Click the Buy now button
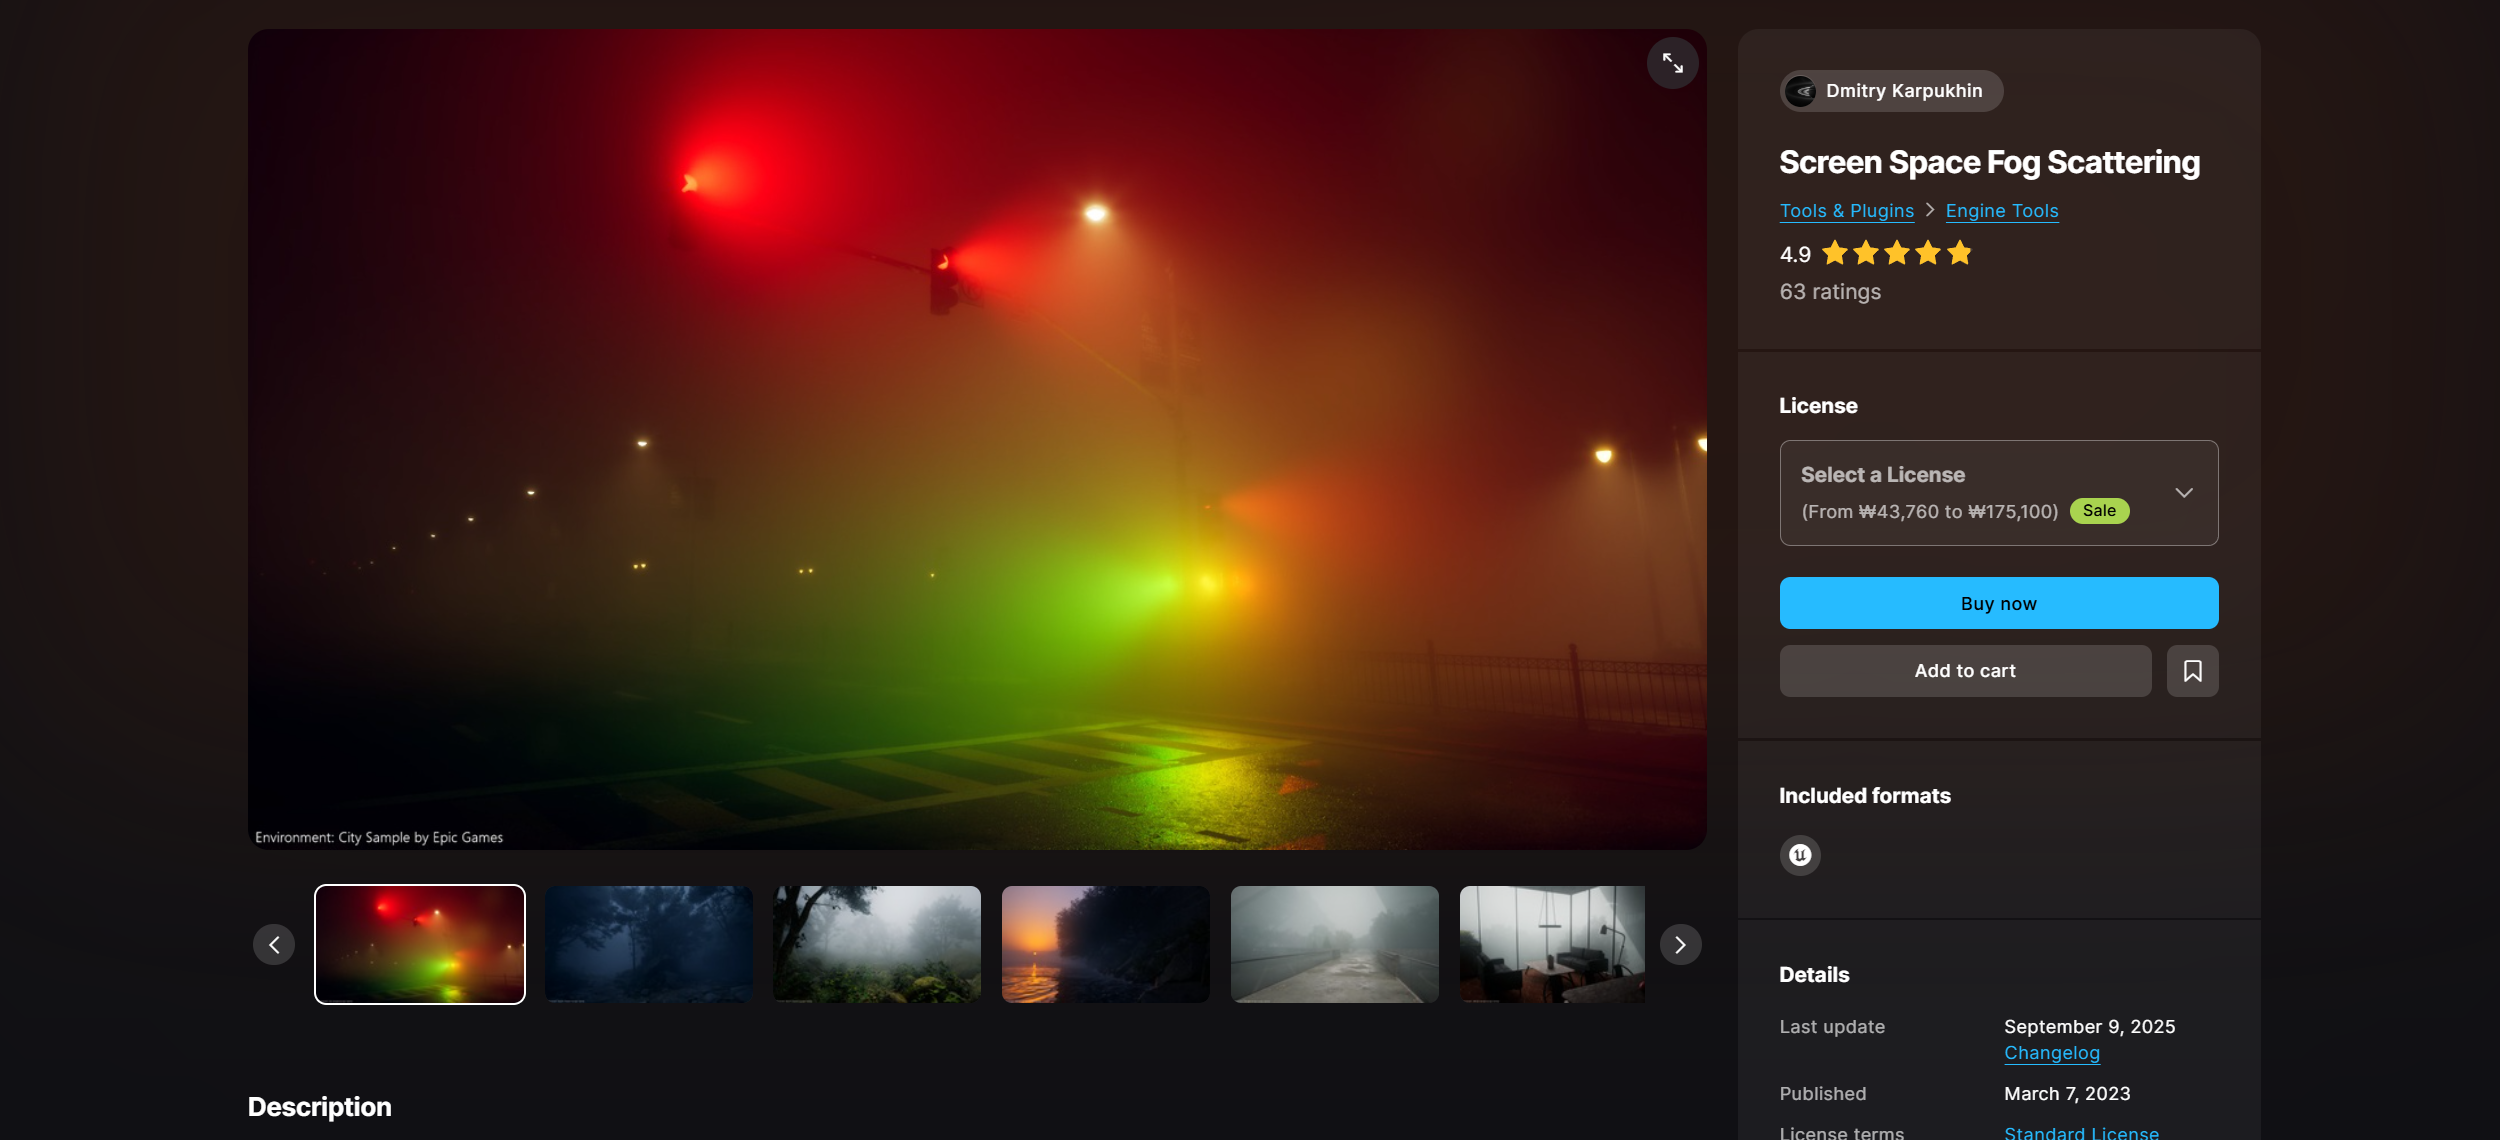The image size is (2500, 1140). pos(1997,603)
